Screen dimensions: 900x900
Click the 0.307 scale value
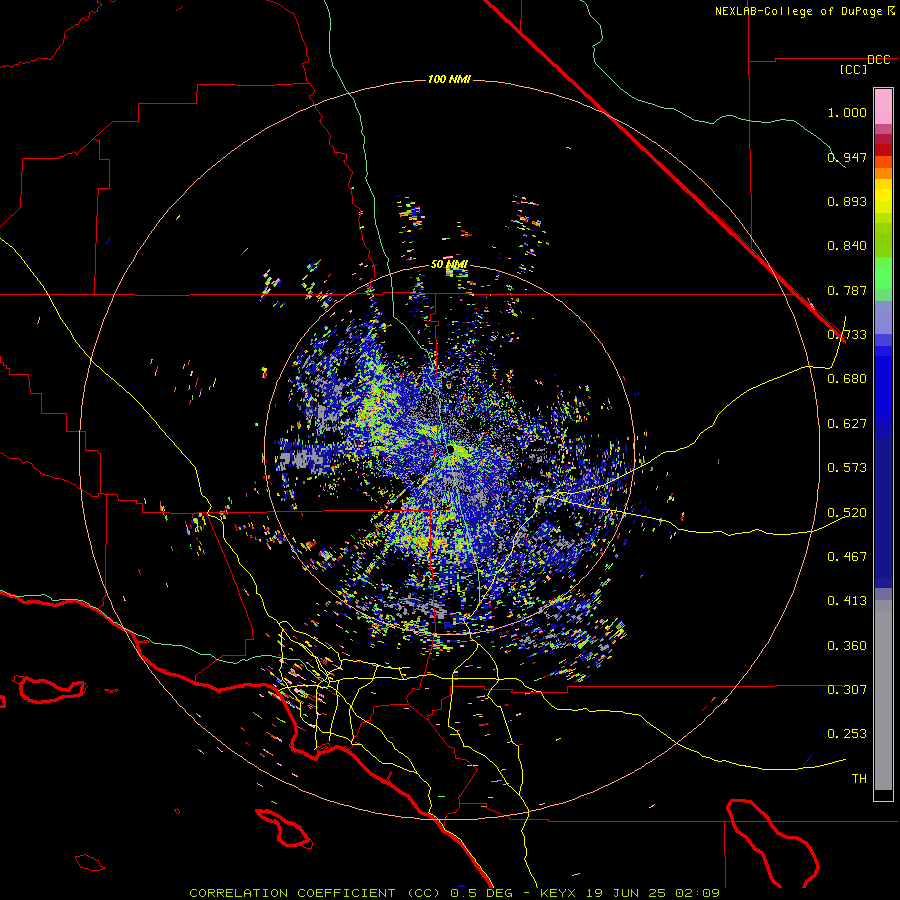pos(847,689)
